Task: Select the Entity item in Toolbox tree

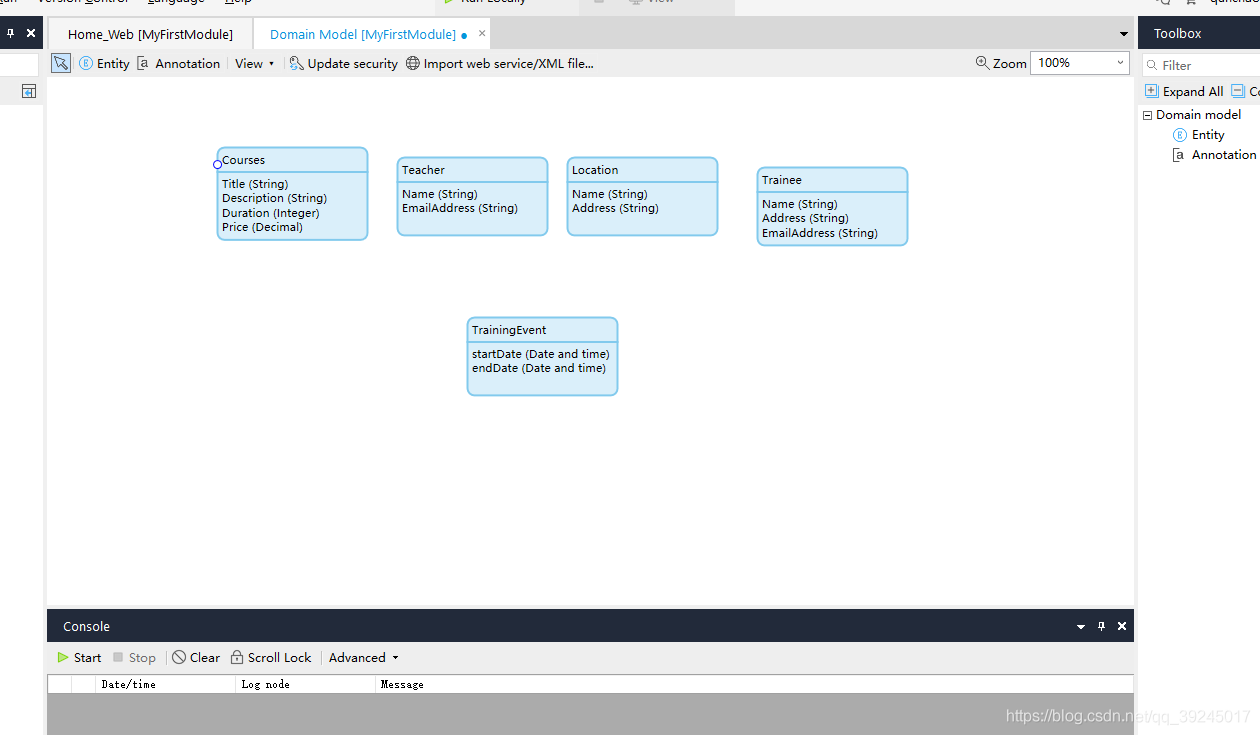Action: click(x=1207, y=135)
